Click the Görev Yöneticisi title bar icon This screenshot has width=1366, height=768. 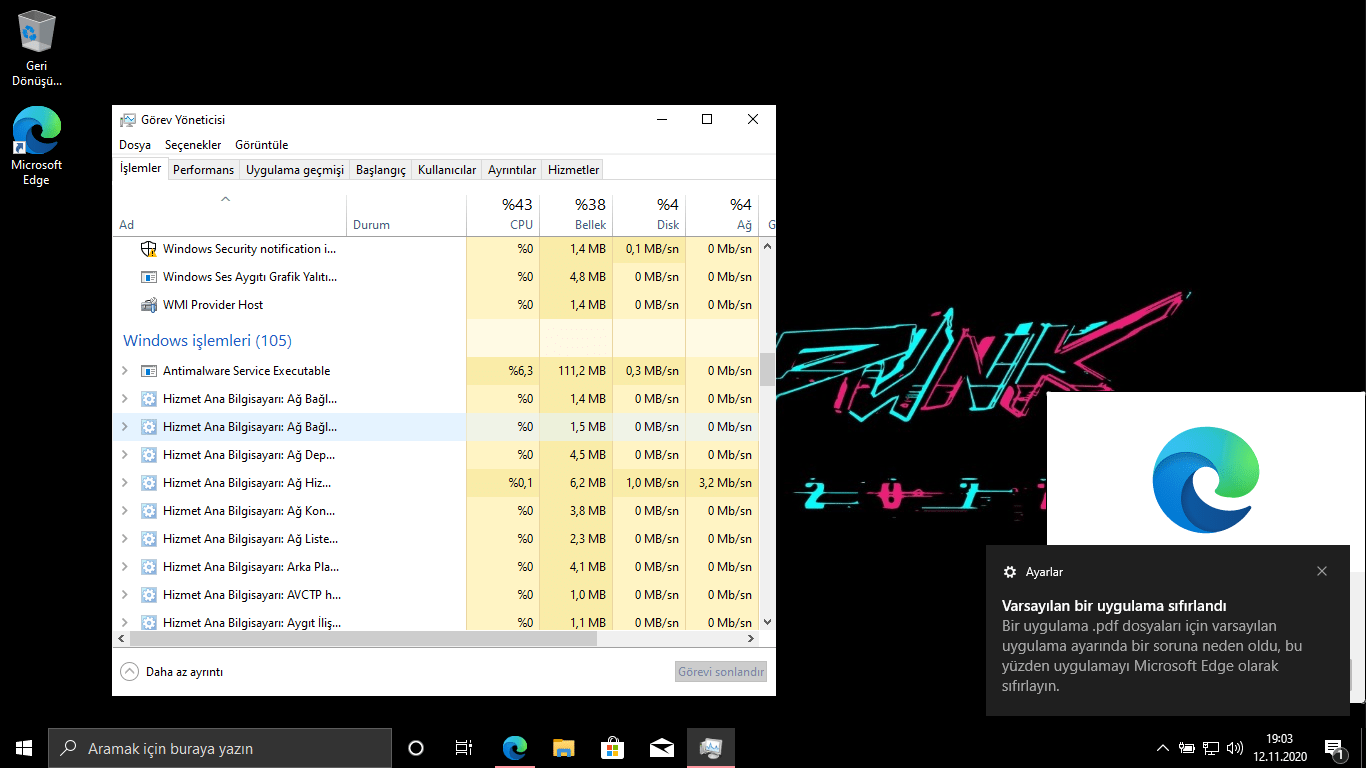[x=128, y=120]
